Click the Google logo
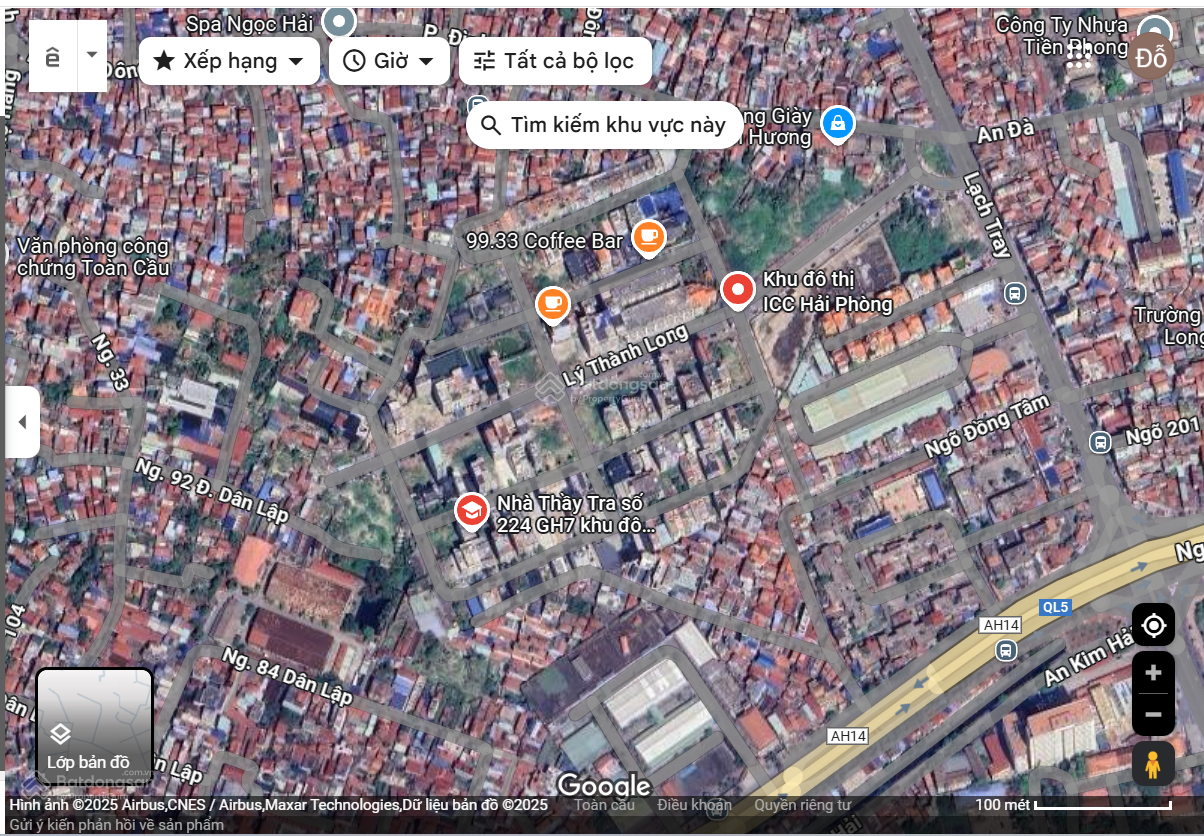 603,786
